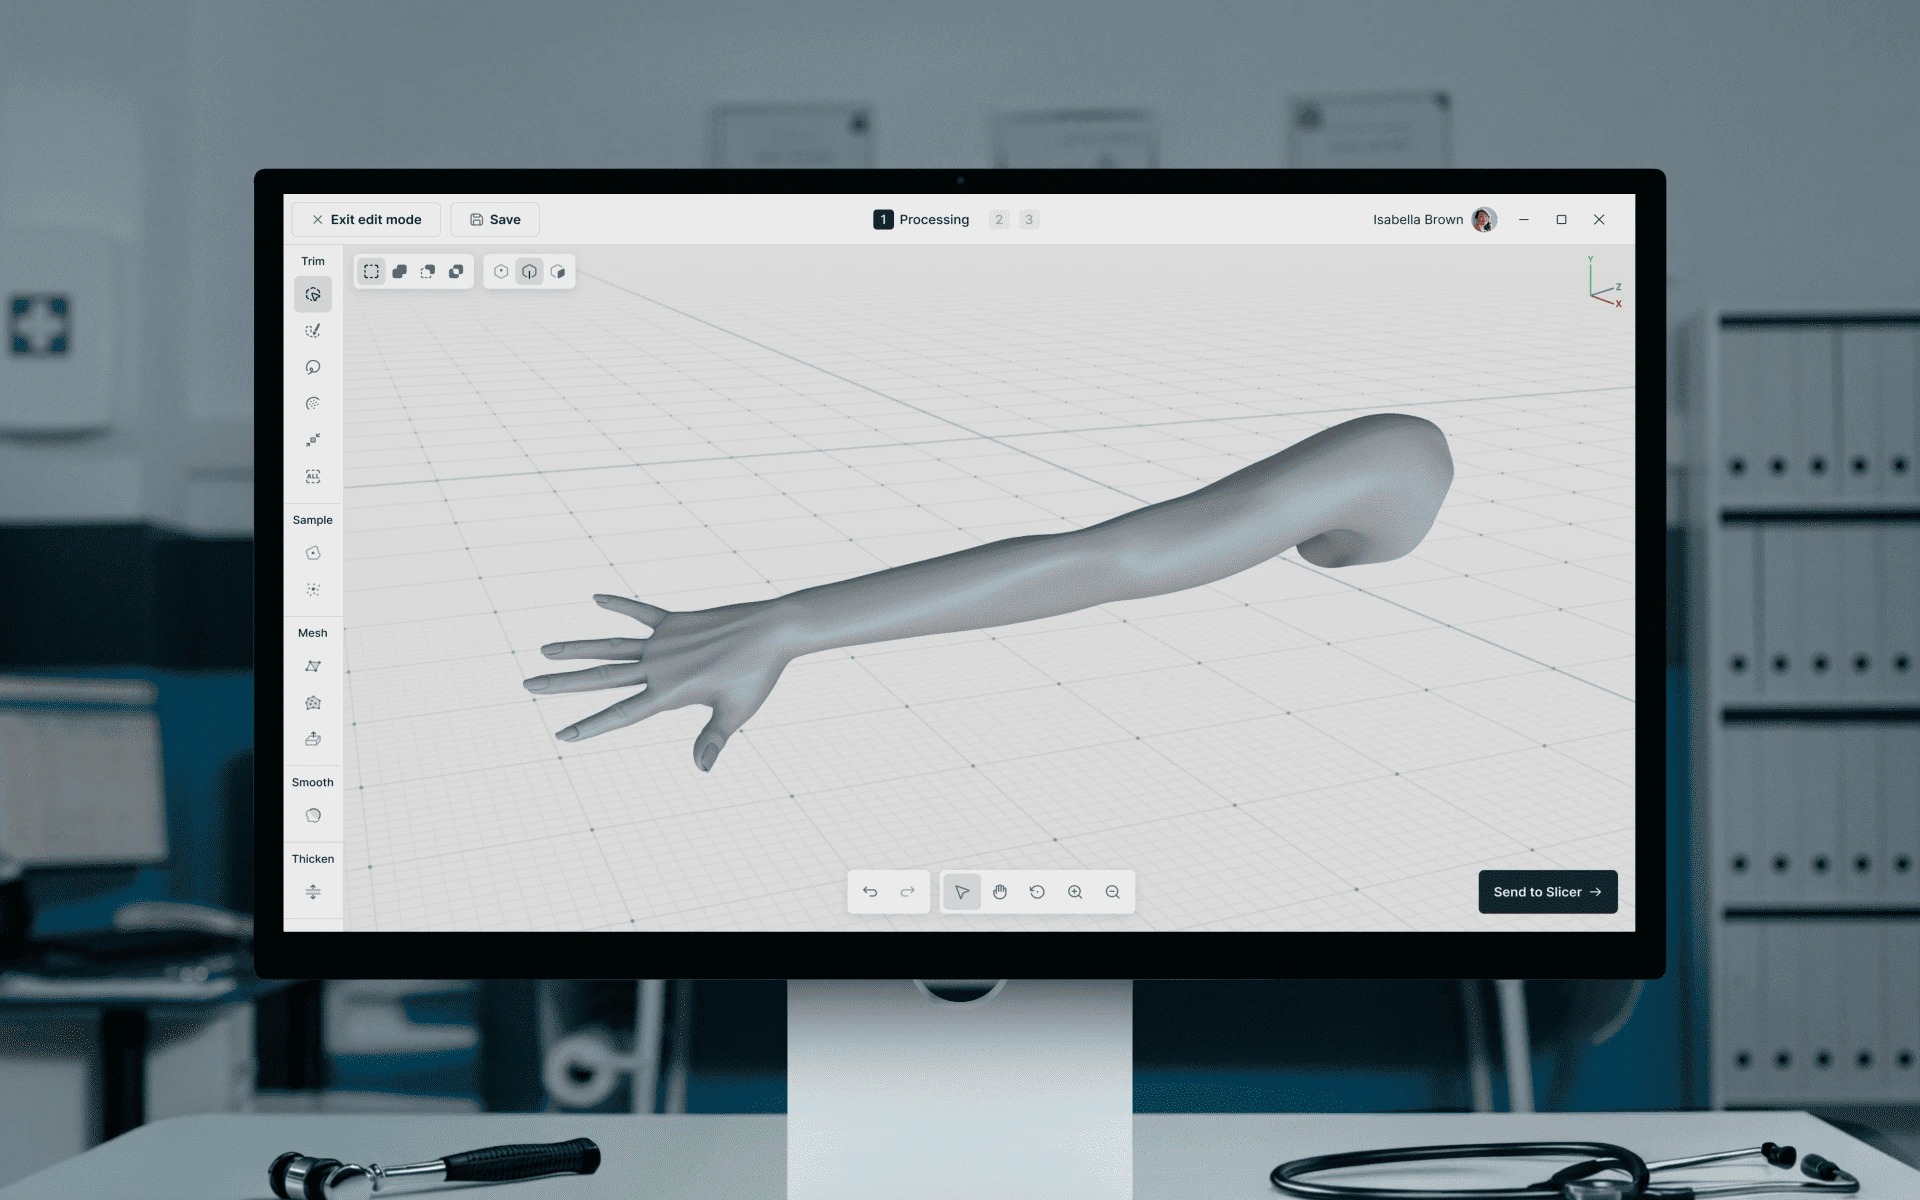Switch to workflow step 3
Viewport: 1920px width, 1200px height.
click(x=1029, y=219)
